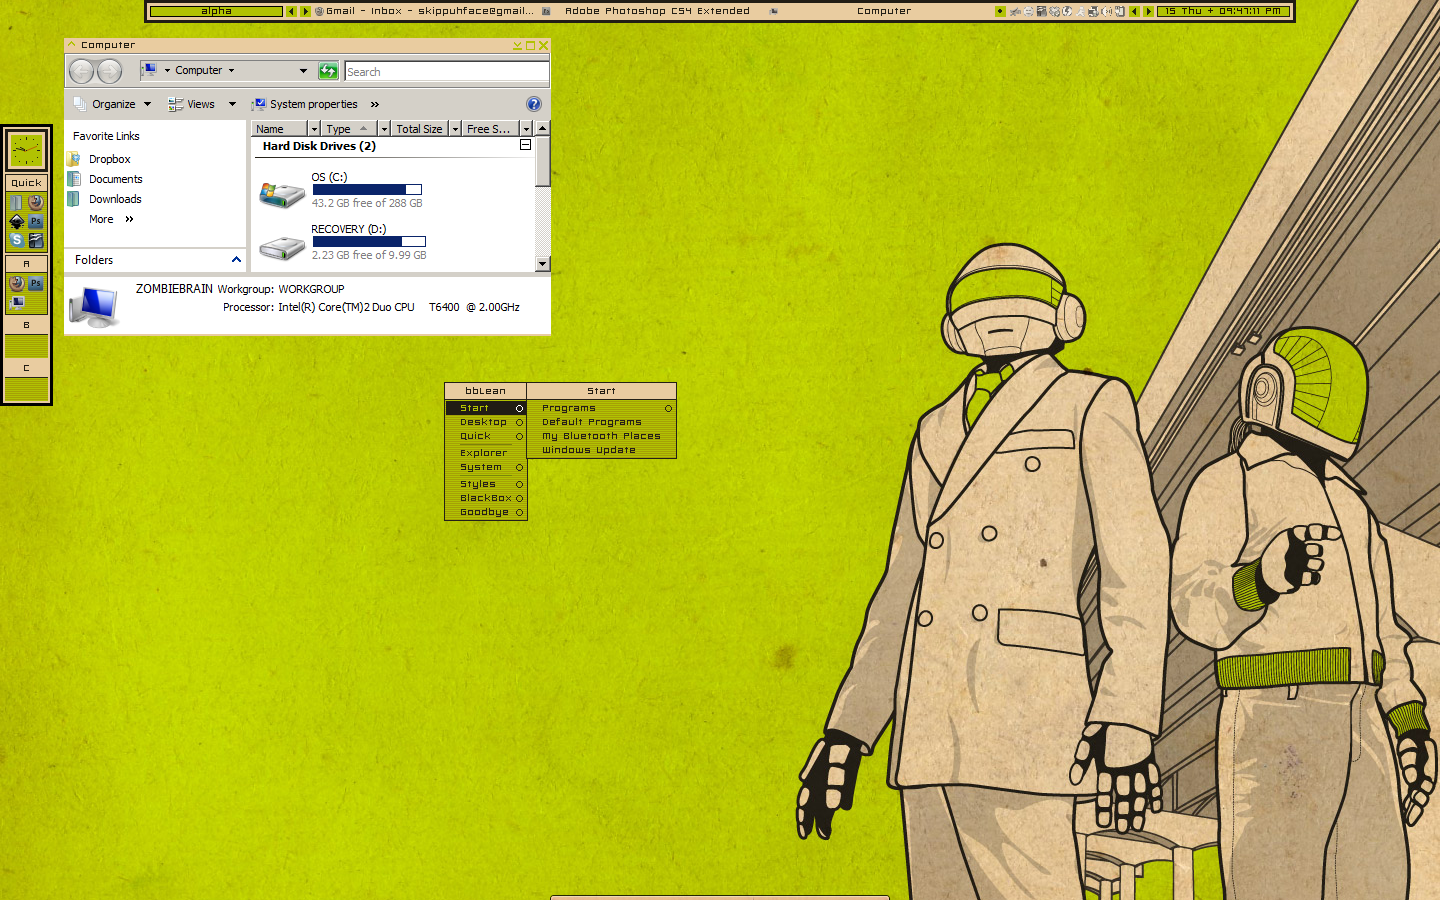Click the alpha workspace label
This screenshot has height=900, width=1440.
click(216, 11)
